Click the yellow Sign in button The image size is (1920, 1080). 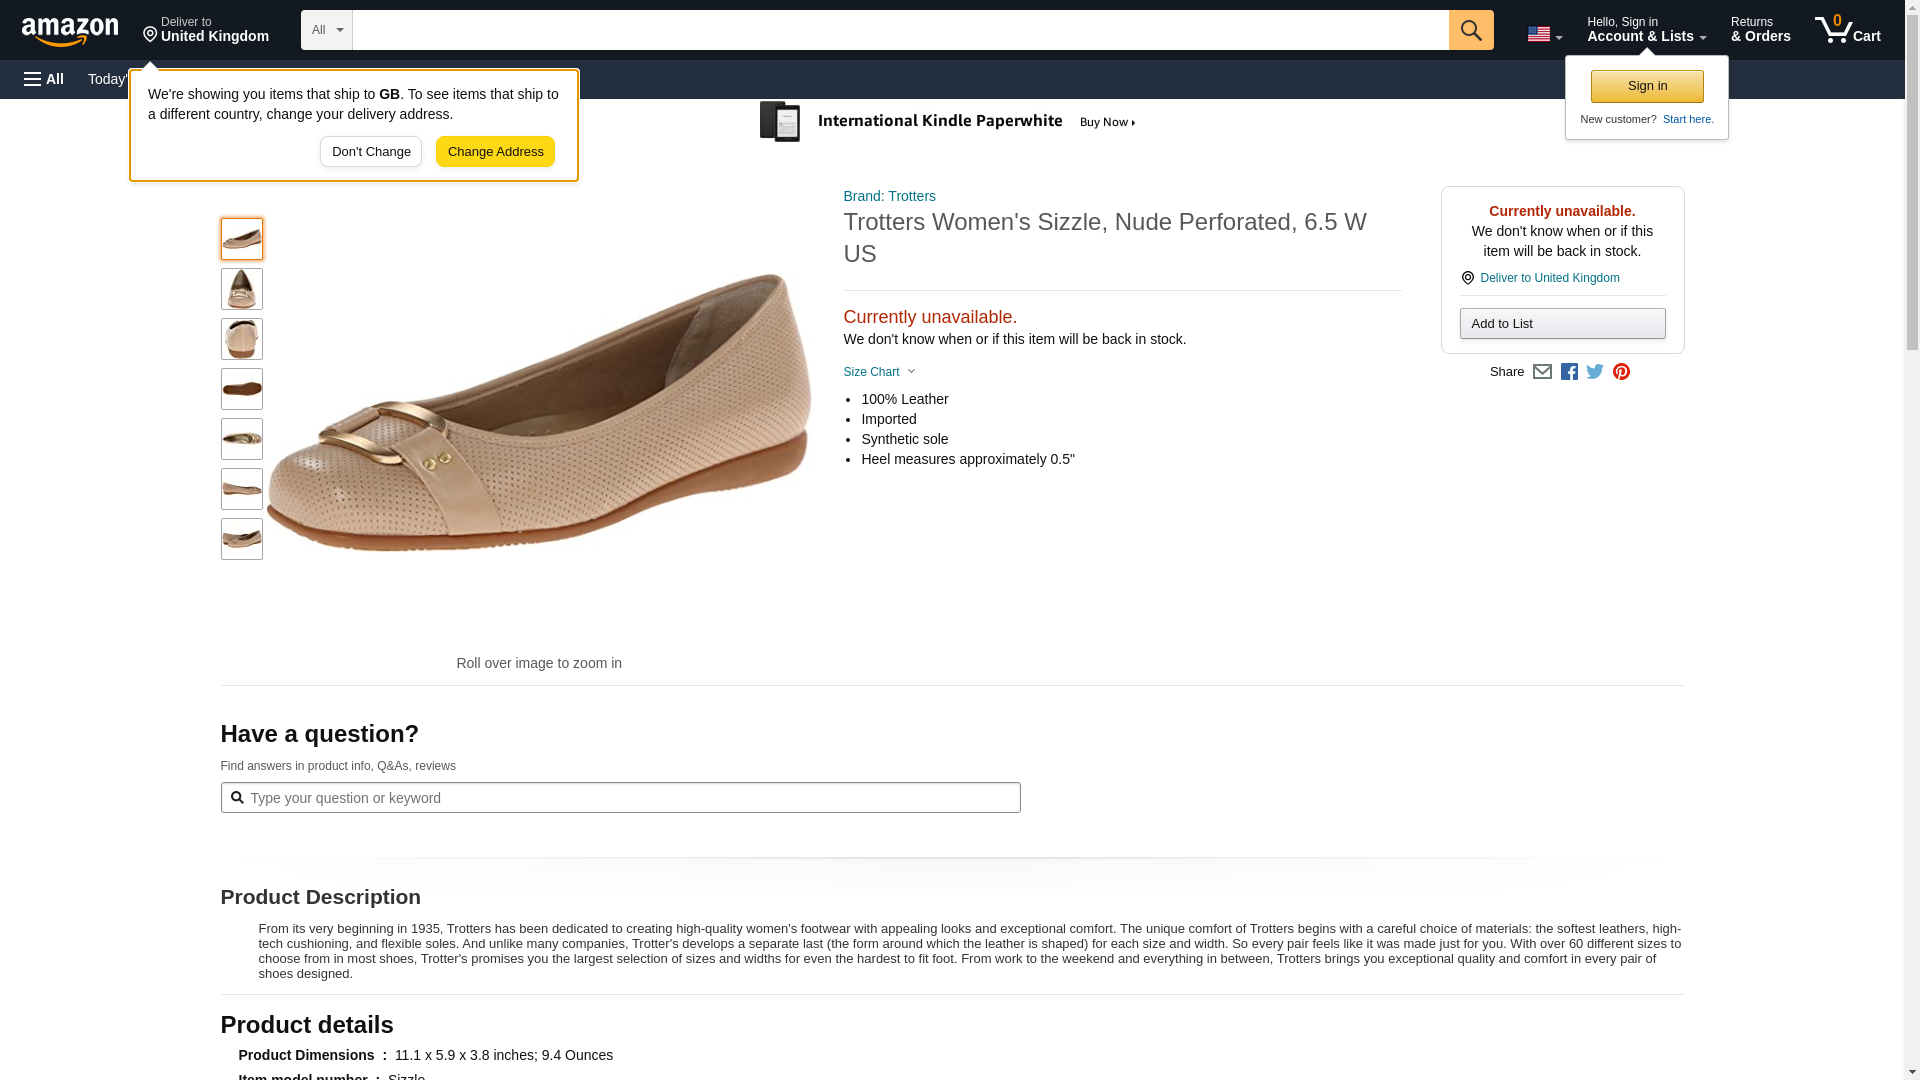tap(1647, 86)
